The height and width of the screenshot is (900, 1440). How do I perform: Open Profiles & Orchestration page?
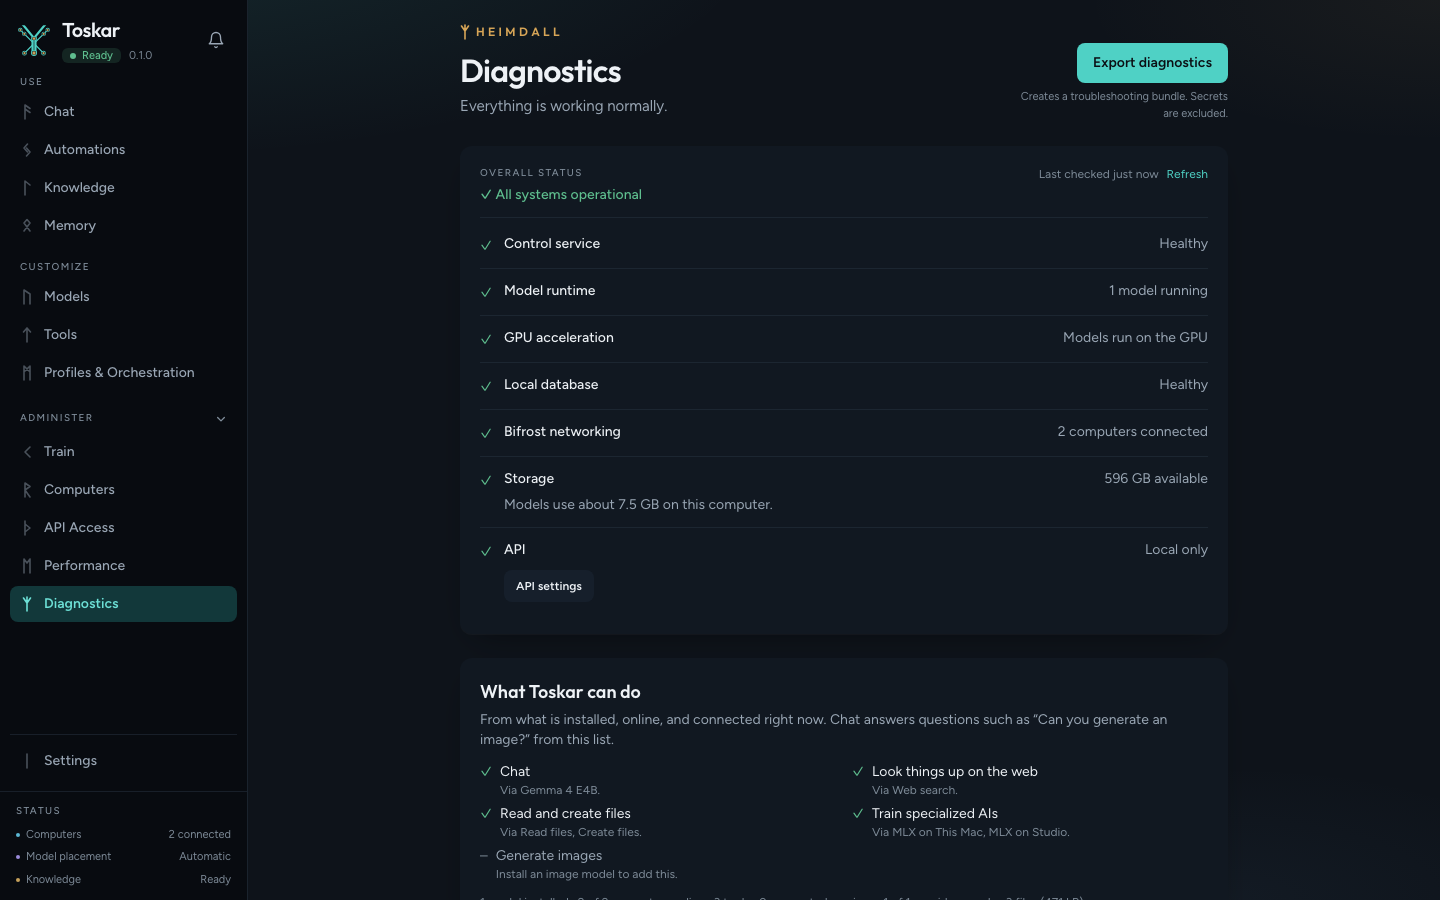pos(123,373)
